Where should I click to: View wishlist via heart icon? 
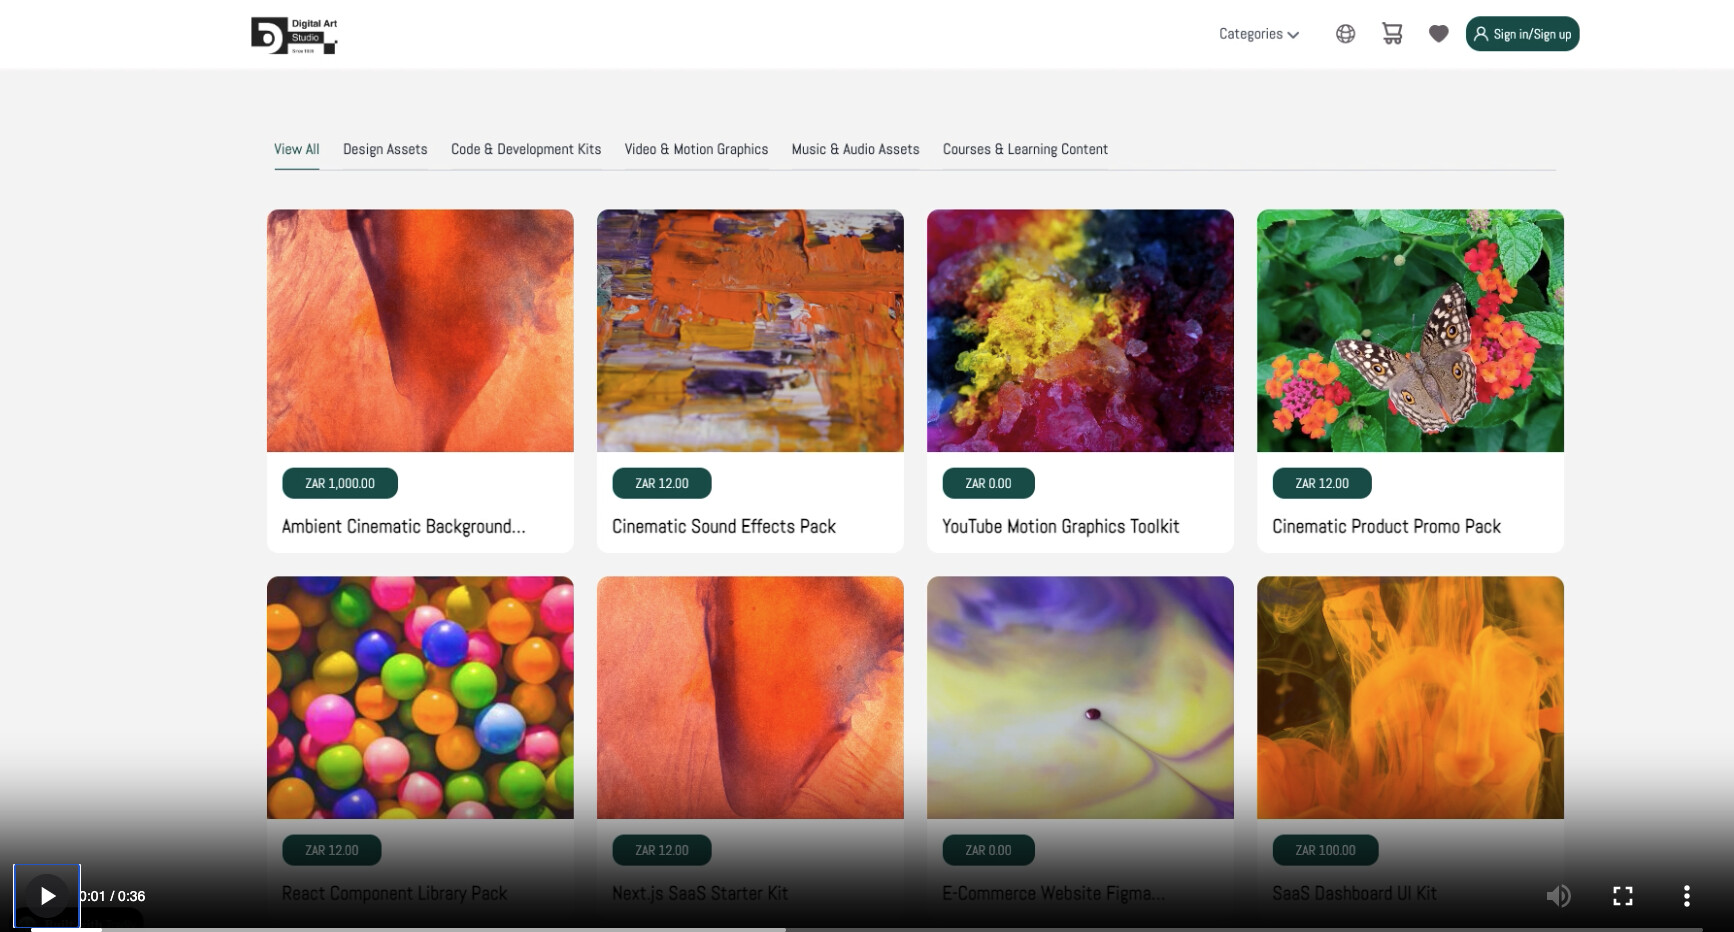[x=1438, y=34]
